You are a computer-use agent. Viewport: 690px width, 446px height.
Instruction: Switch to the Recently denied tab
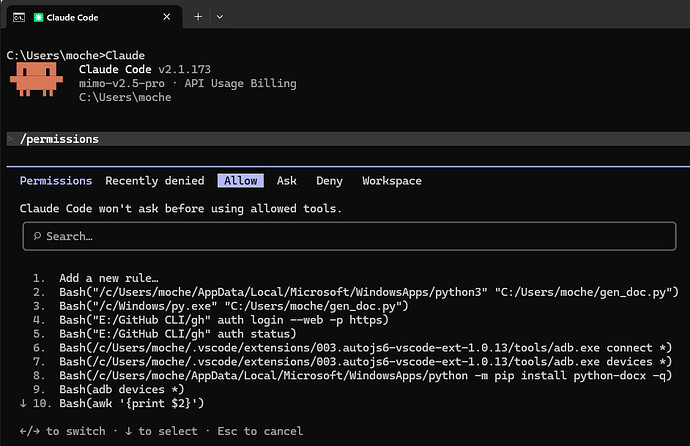coord(154,181)
